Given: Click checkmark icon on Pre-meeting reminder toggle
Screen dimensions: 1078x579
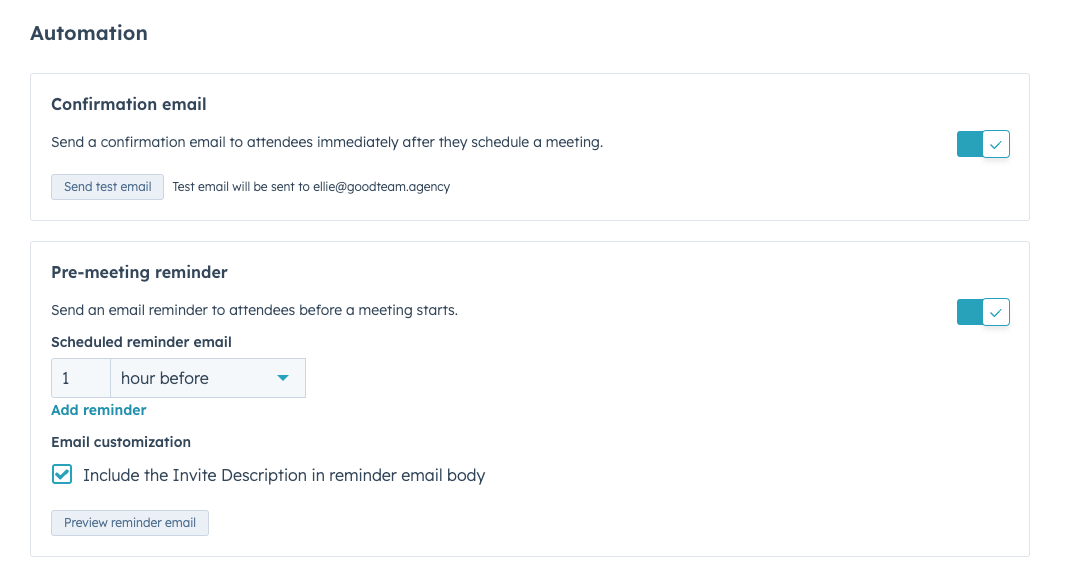Looking at the screenshot, I should click(996, 312).
